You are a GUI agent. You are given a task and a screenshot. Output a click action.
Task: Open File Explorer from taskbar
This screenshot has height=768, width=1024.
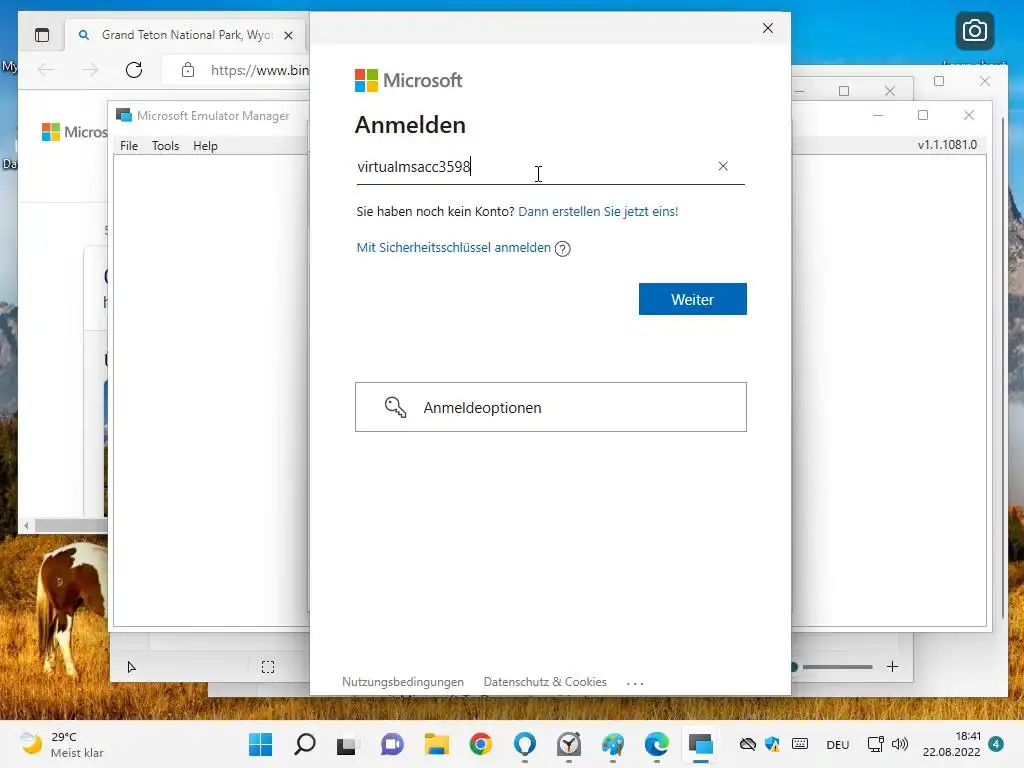436,744
